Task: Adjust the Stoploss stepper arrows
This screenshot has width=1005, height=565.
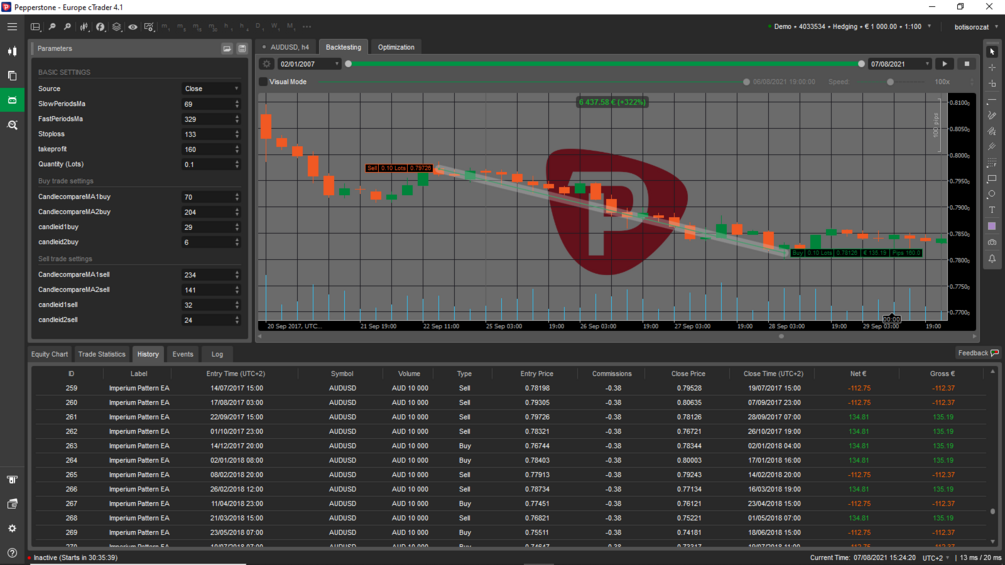Action: tap(237, 134)
